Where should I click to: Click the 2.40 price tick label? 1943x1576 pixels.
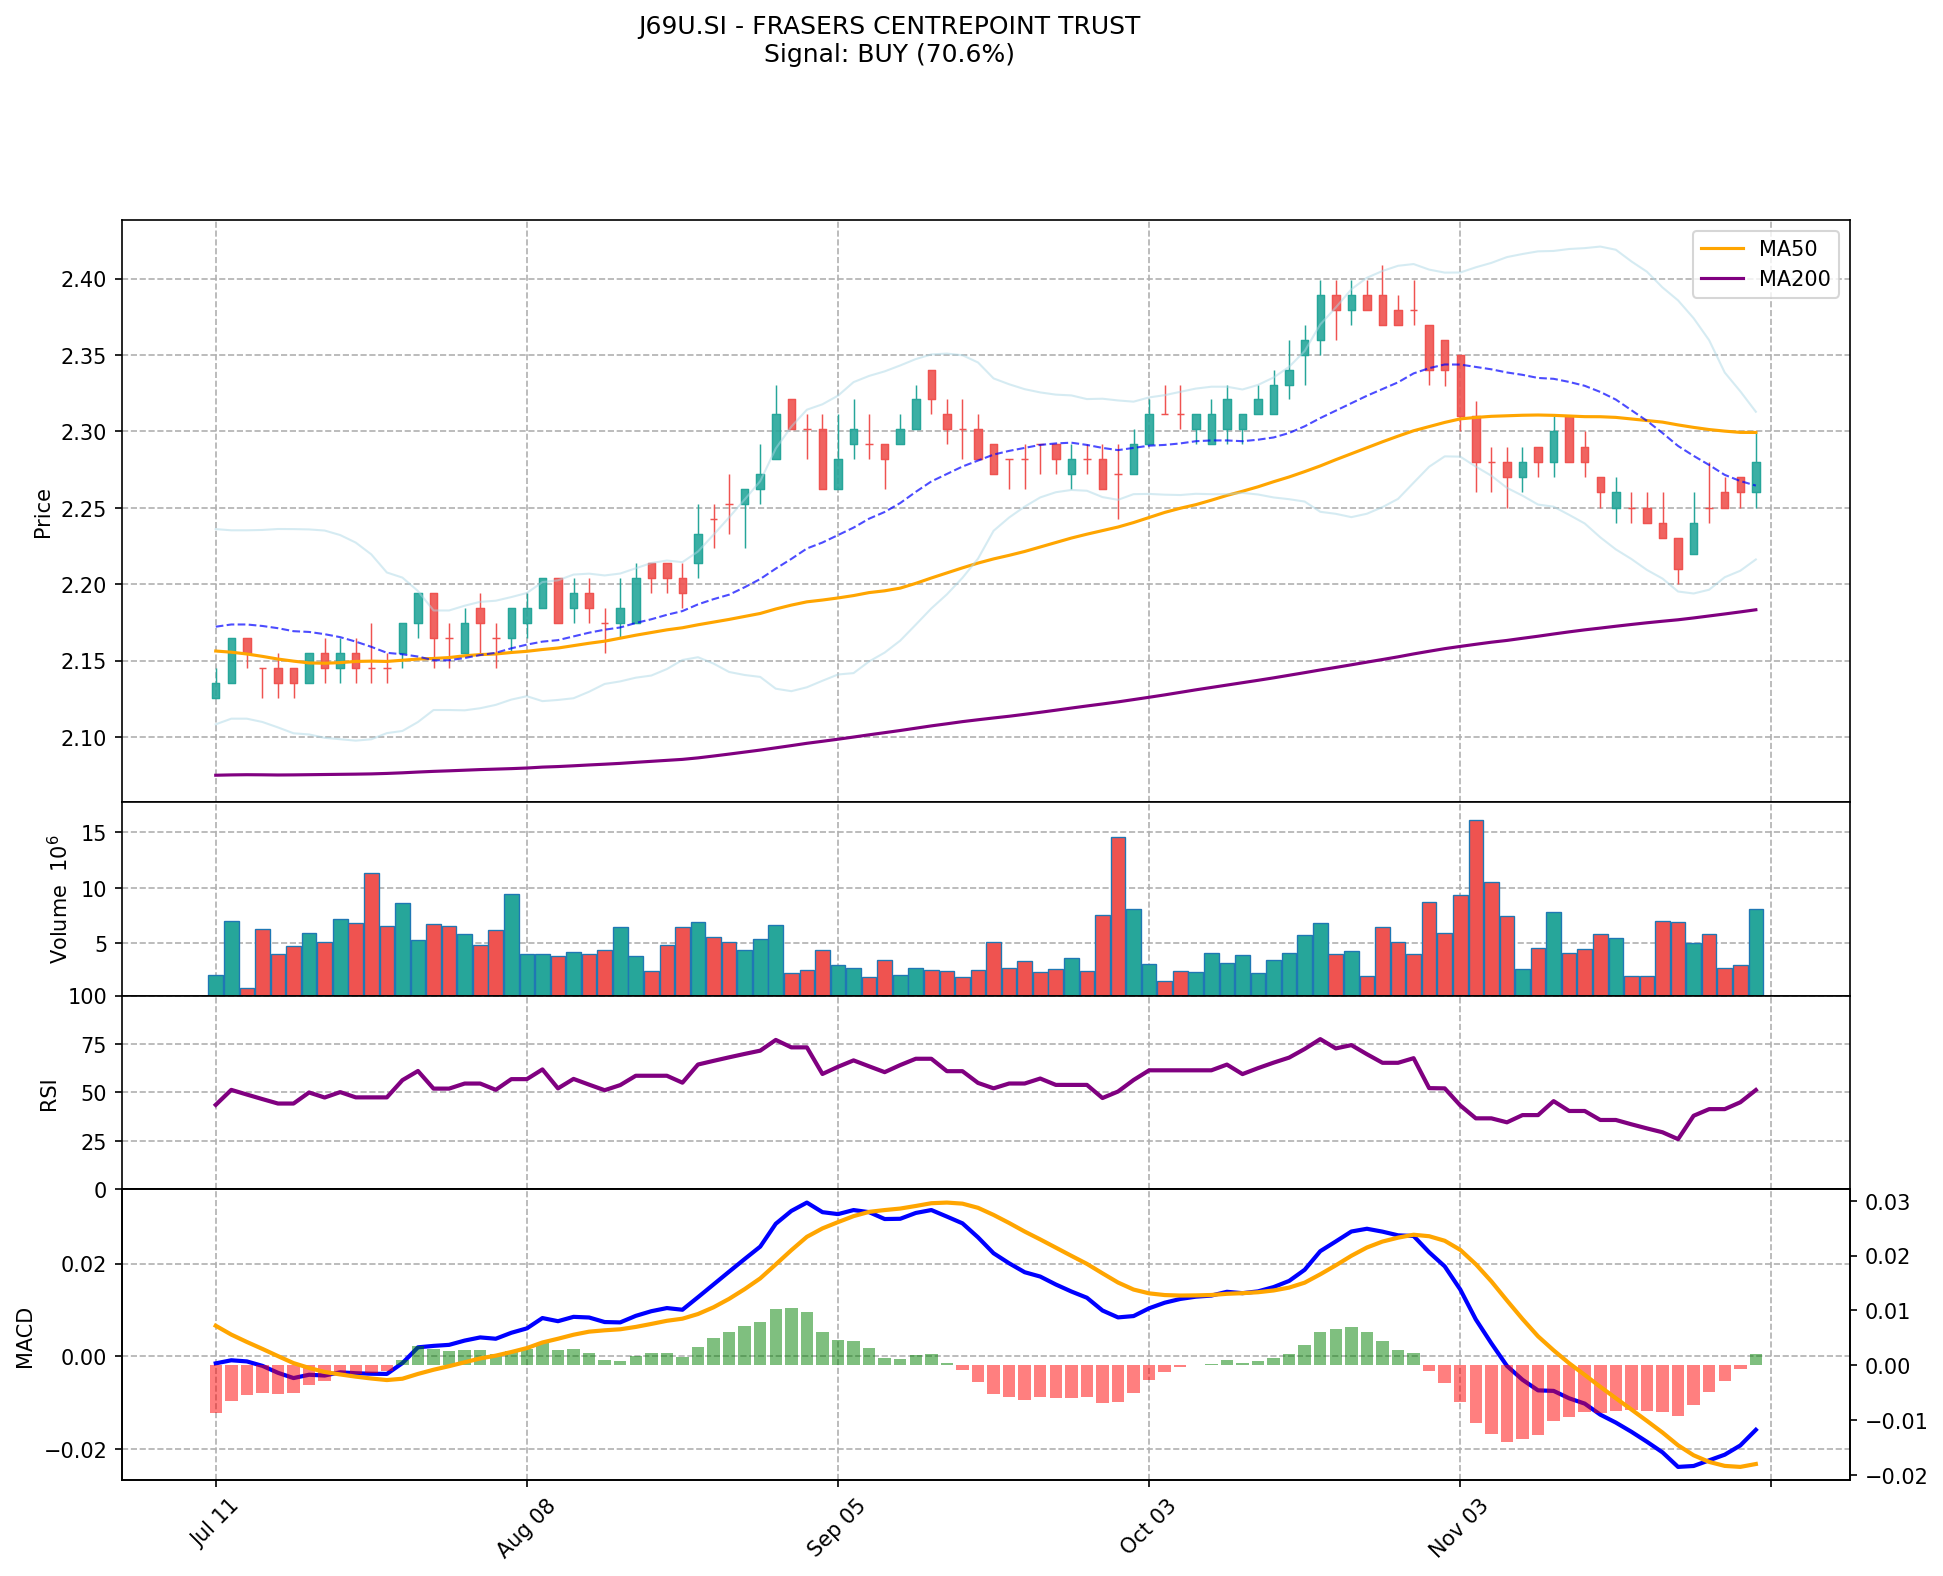click(83, 279)
